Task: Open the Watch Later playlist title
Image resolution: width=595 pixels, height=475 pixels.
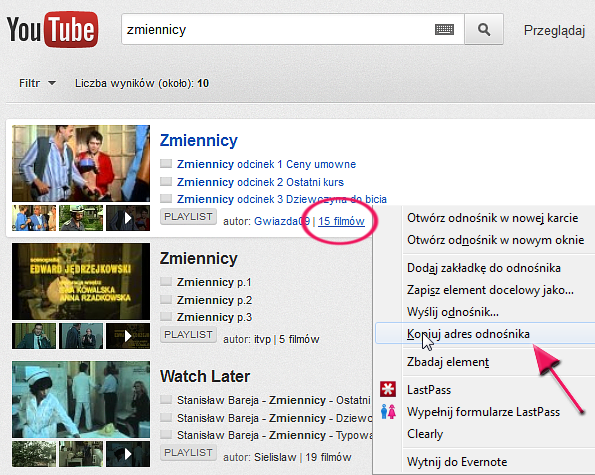Action: [x=205, y=376]
